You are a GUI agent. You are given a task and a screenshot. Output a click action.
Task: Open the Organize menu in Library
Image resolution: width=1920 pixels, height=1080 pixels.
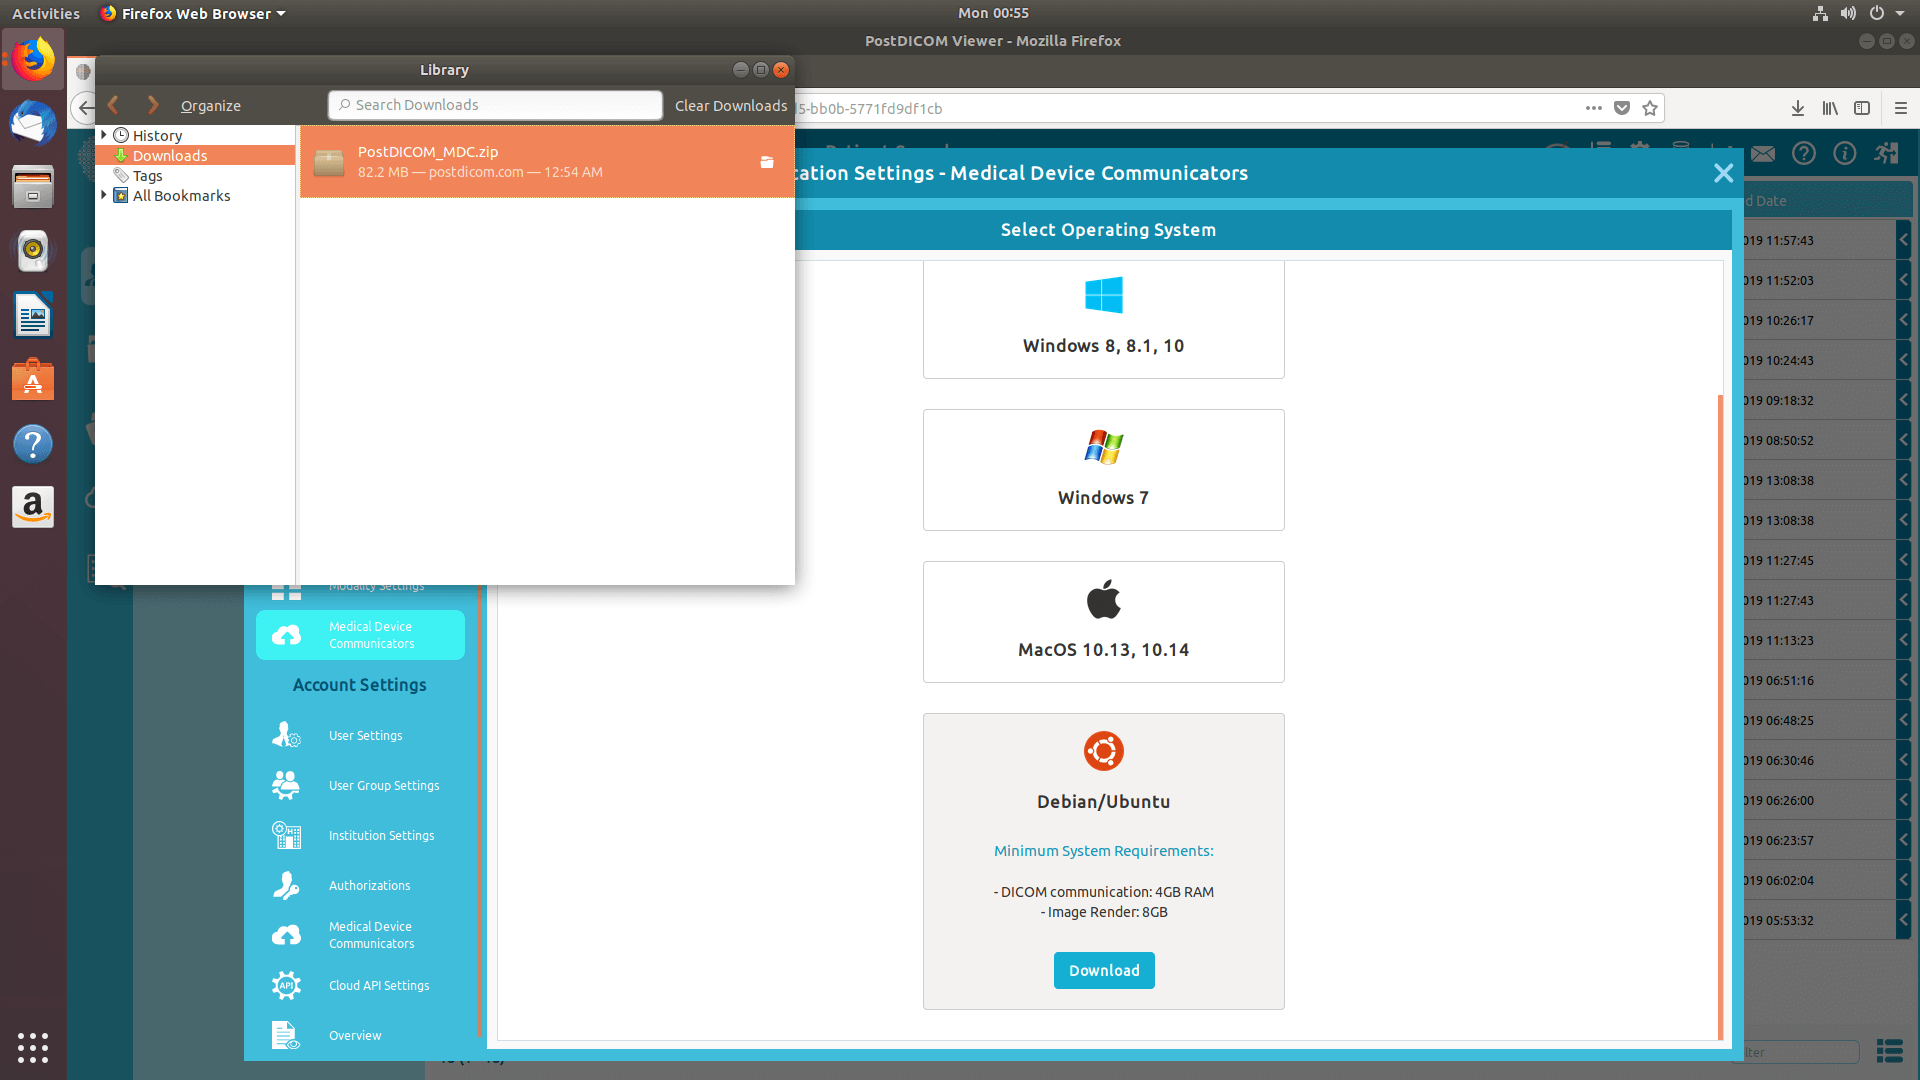point(210,105)
